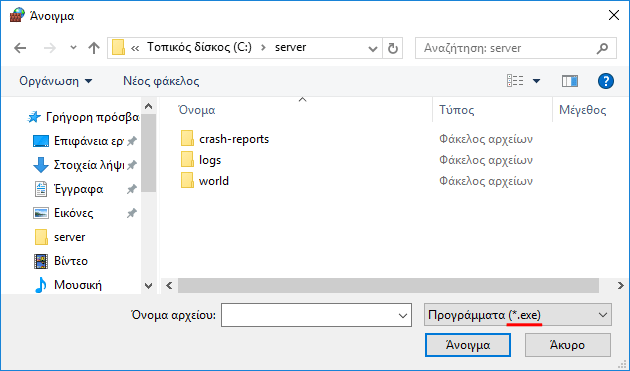Click the world folder icon
This screenshot has width=630, height=371.
pyautogui.click(x=187, y=180)
